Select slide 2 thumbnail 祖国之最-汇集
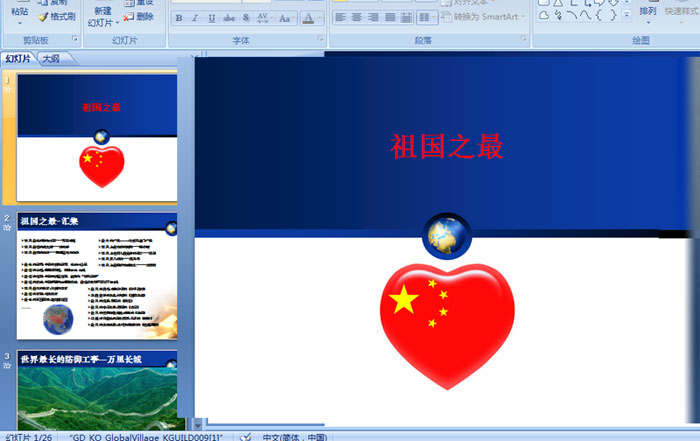The height and width of the screenshot is (441, 700). [x=97, y=276]
